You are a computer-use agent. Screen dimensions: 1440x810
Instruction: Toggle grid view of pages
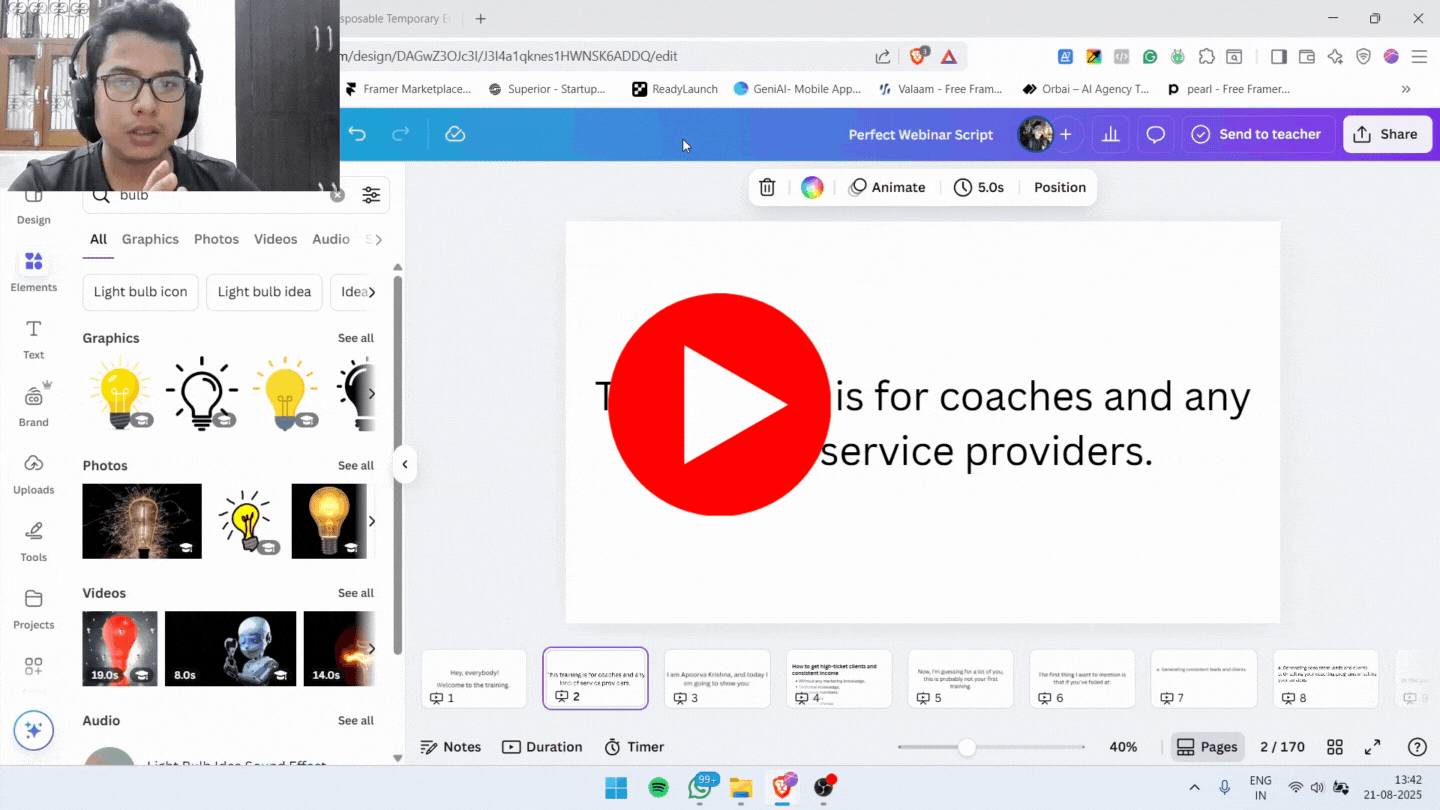pos(1334,747)
